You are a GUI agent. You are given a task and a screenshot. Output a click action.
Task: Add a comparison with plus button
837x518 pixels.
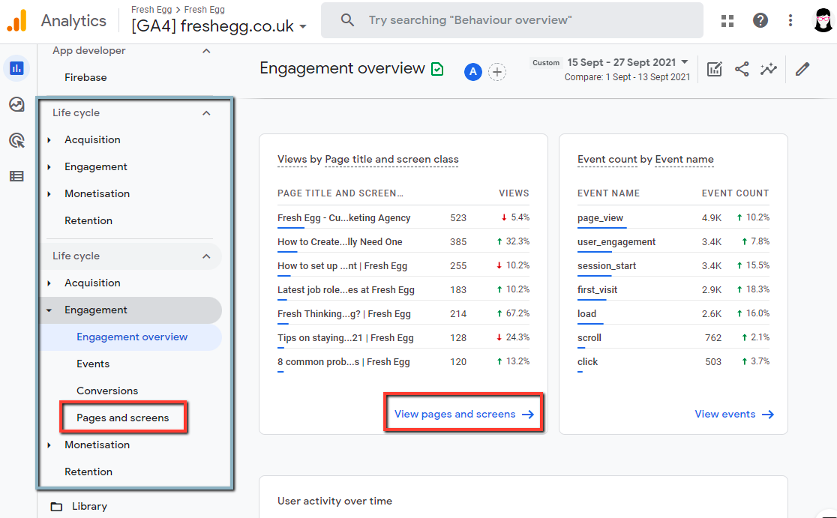point(497,71)
